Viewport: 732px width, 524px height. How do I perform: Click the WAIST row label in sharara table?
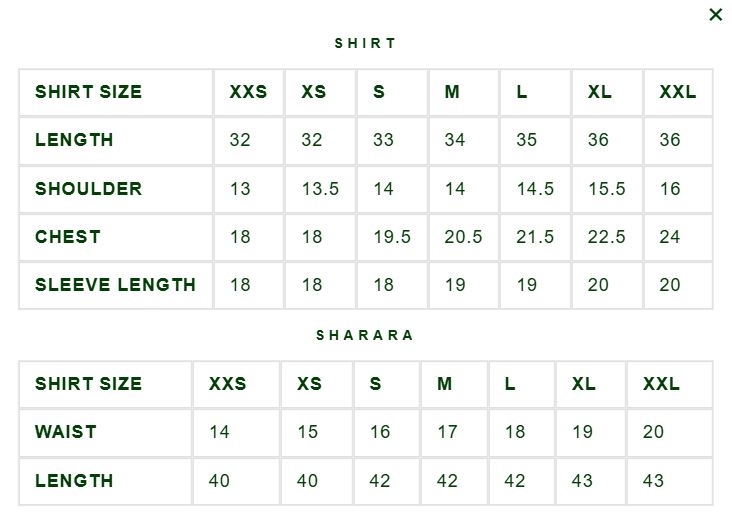point(66,432)
